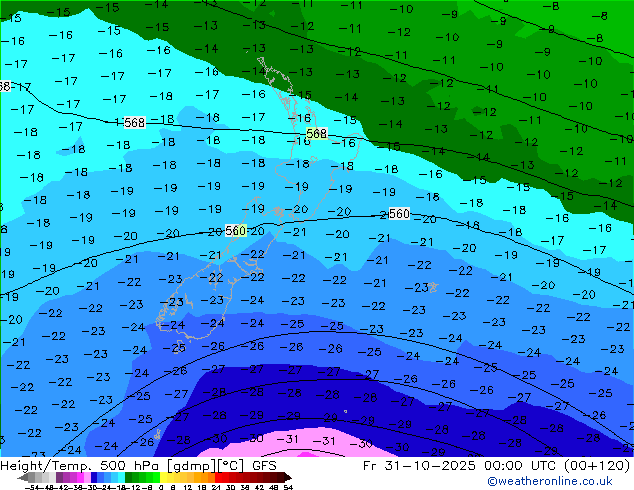Click the small island outline in the far southwest
634x490 pixels.
[157, 434]
